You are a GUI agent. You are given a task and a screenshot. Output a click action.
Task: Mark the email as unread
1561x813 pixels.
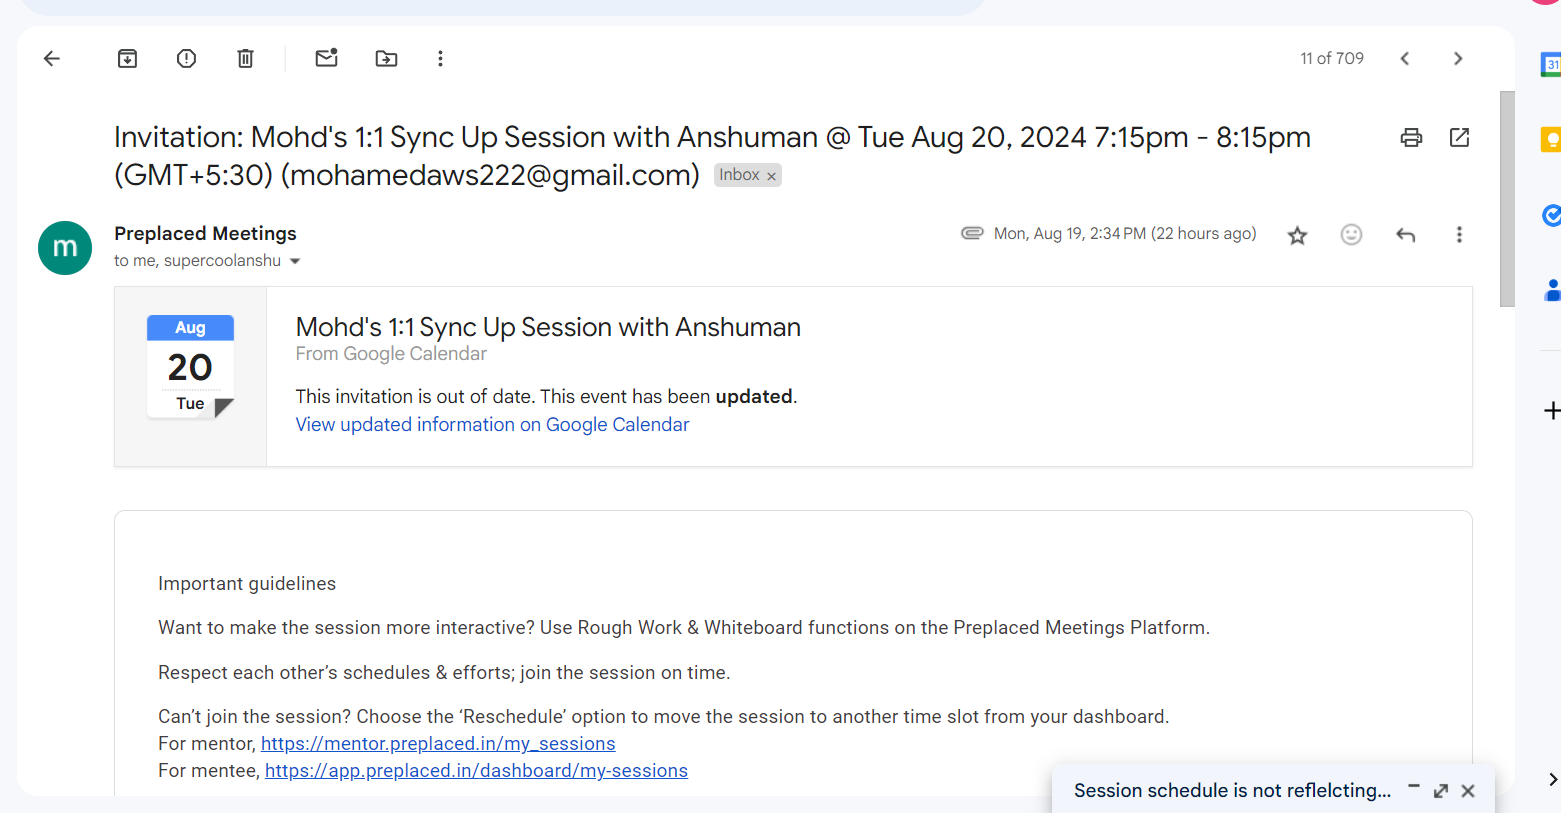coord(326,59)
